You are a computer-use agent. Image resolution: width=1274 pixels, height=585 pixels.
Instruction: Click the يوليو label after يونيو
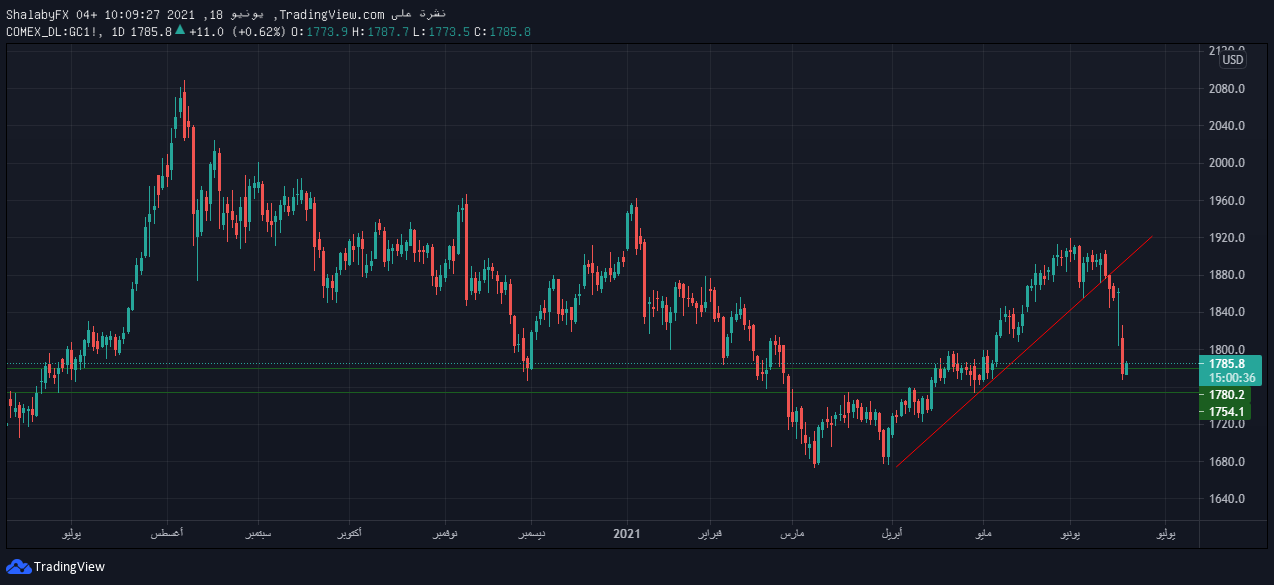coord(1166,535)
